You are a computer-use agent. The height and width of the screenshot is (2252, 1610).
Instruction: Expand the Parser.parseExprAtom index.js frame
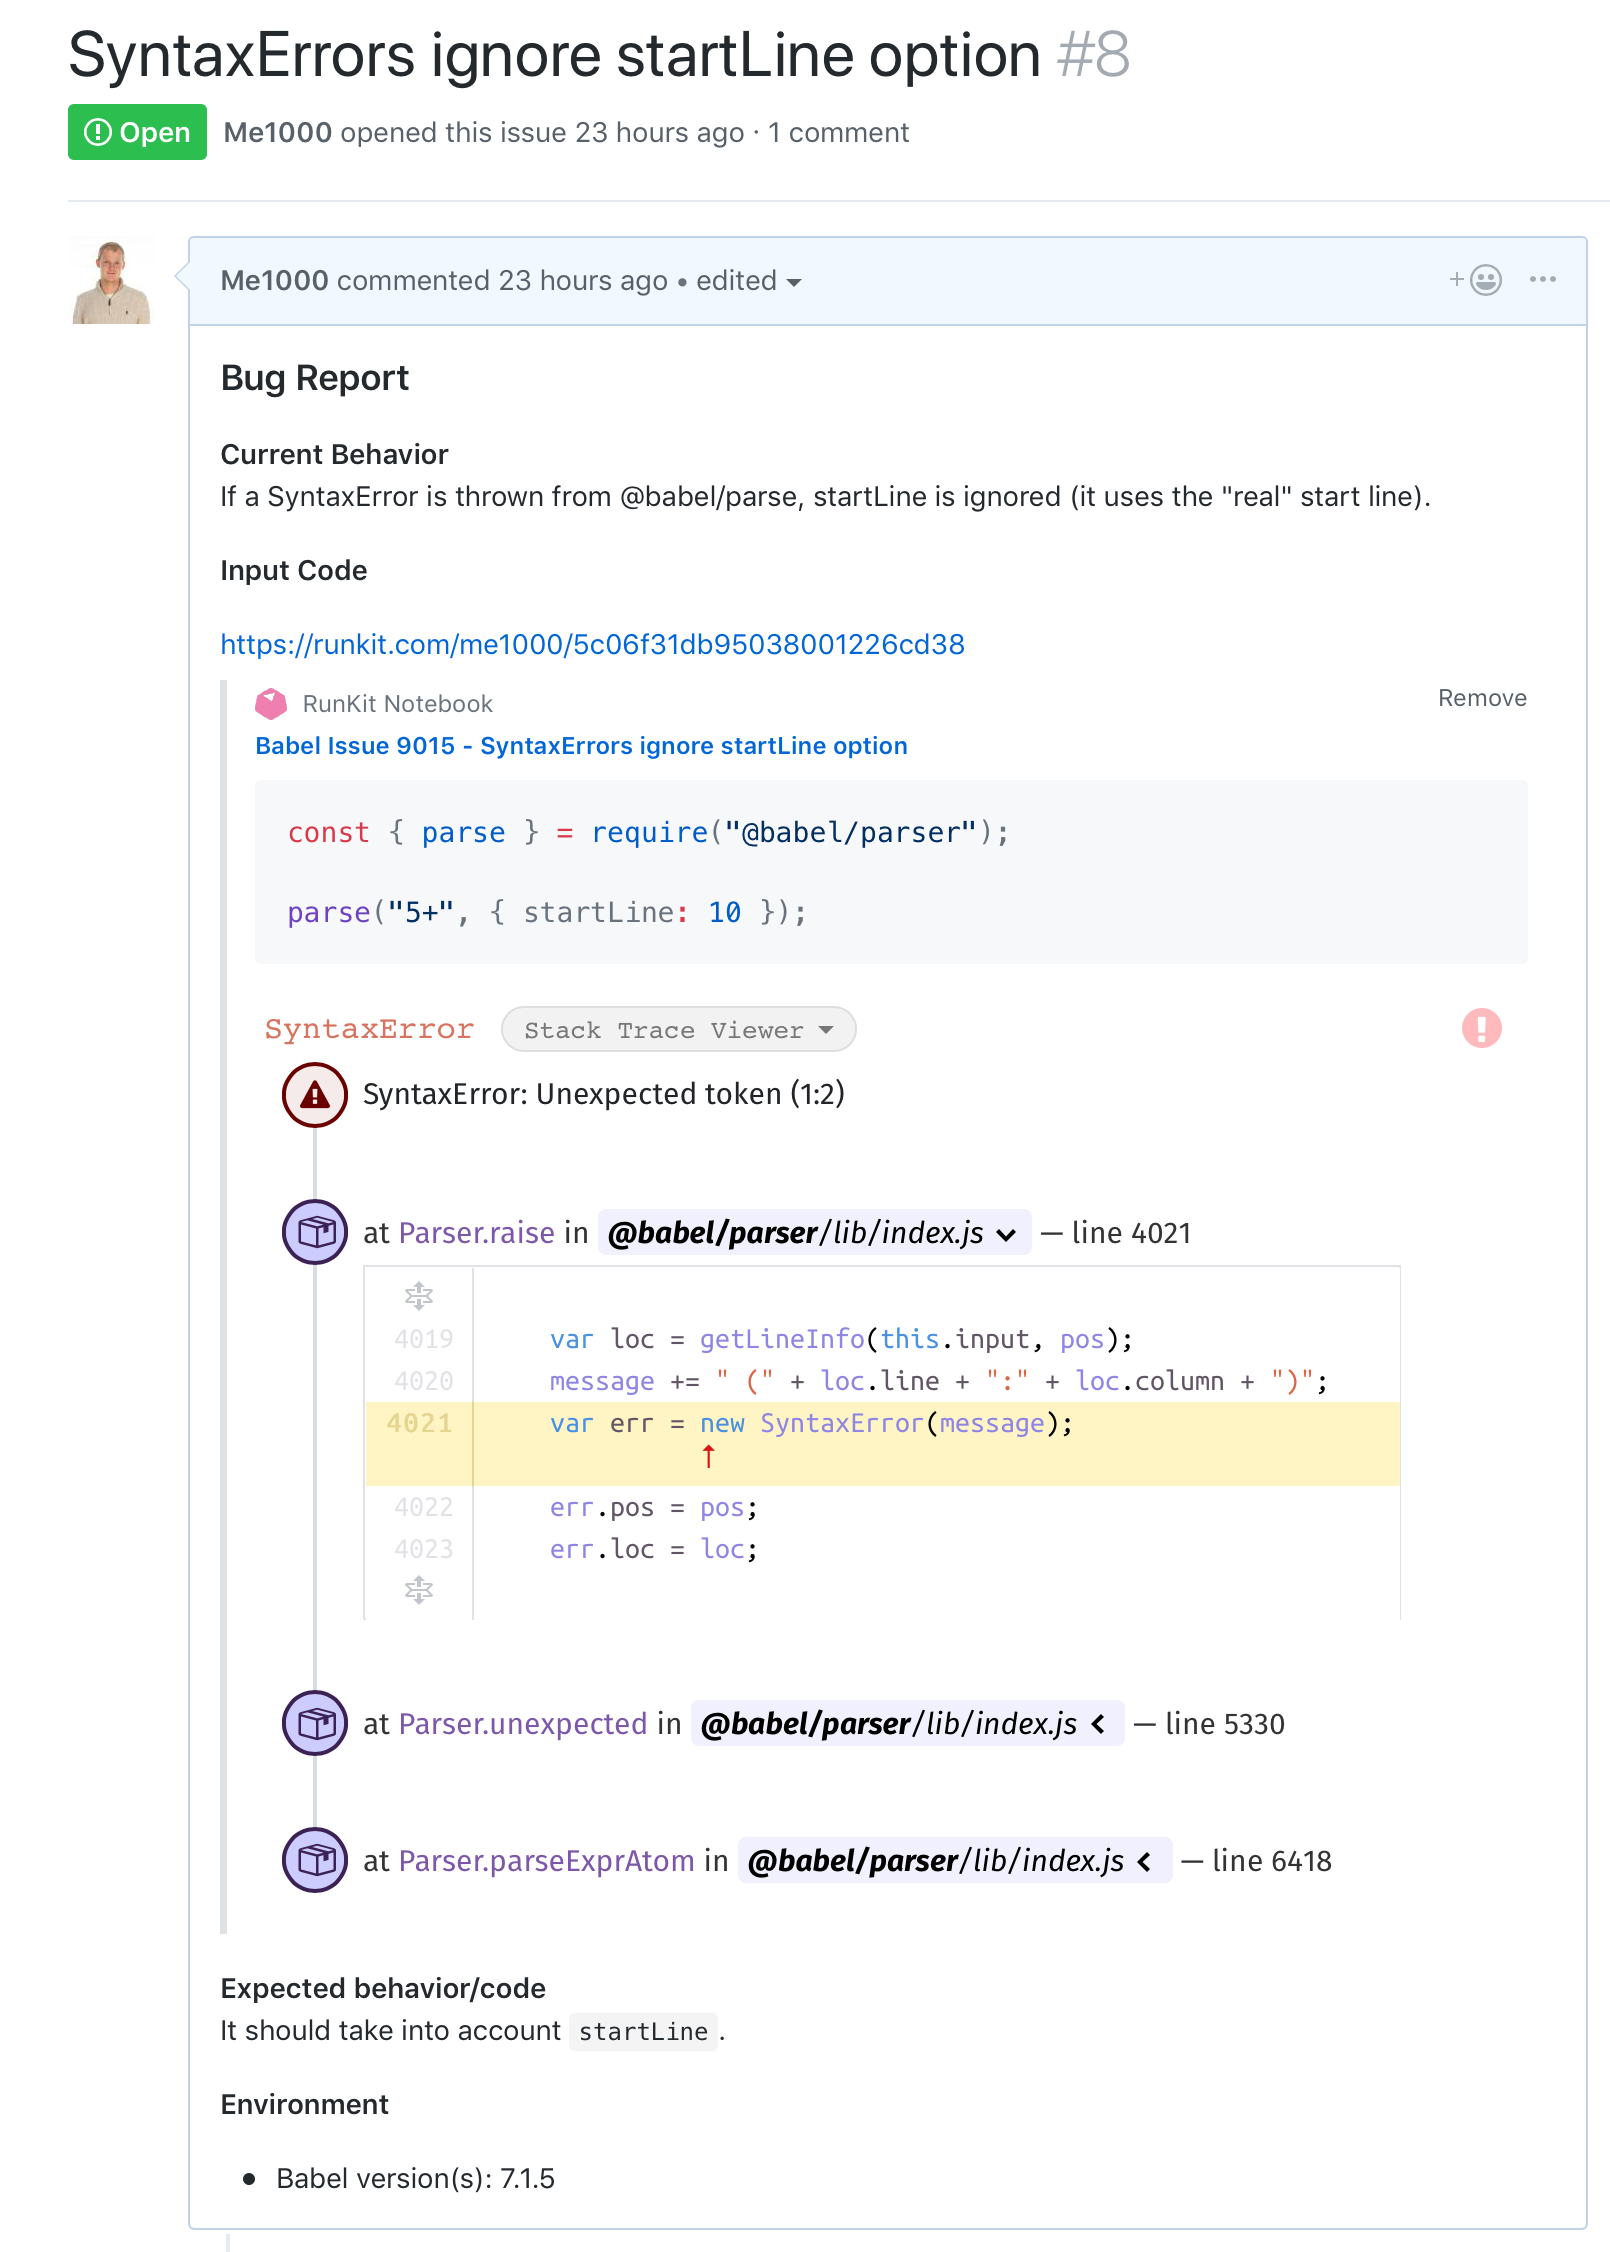tap(1145, 1861)
